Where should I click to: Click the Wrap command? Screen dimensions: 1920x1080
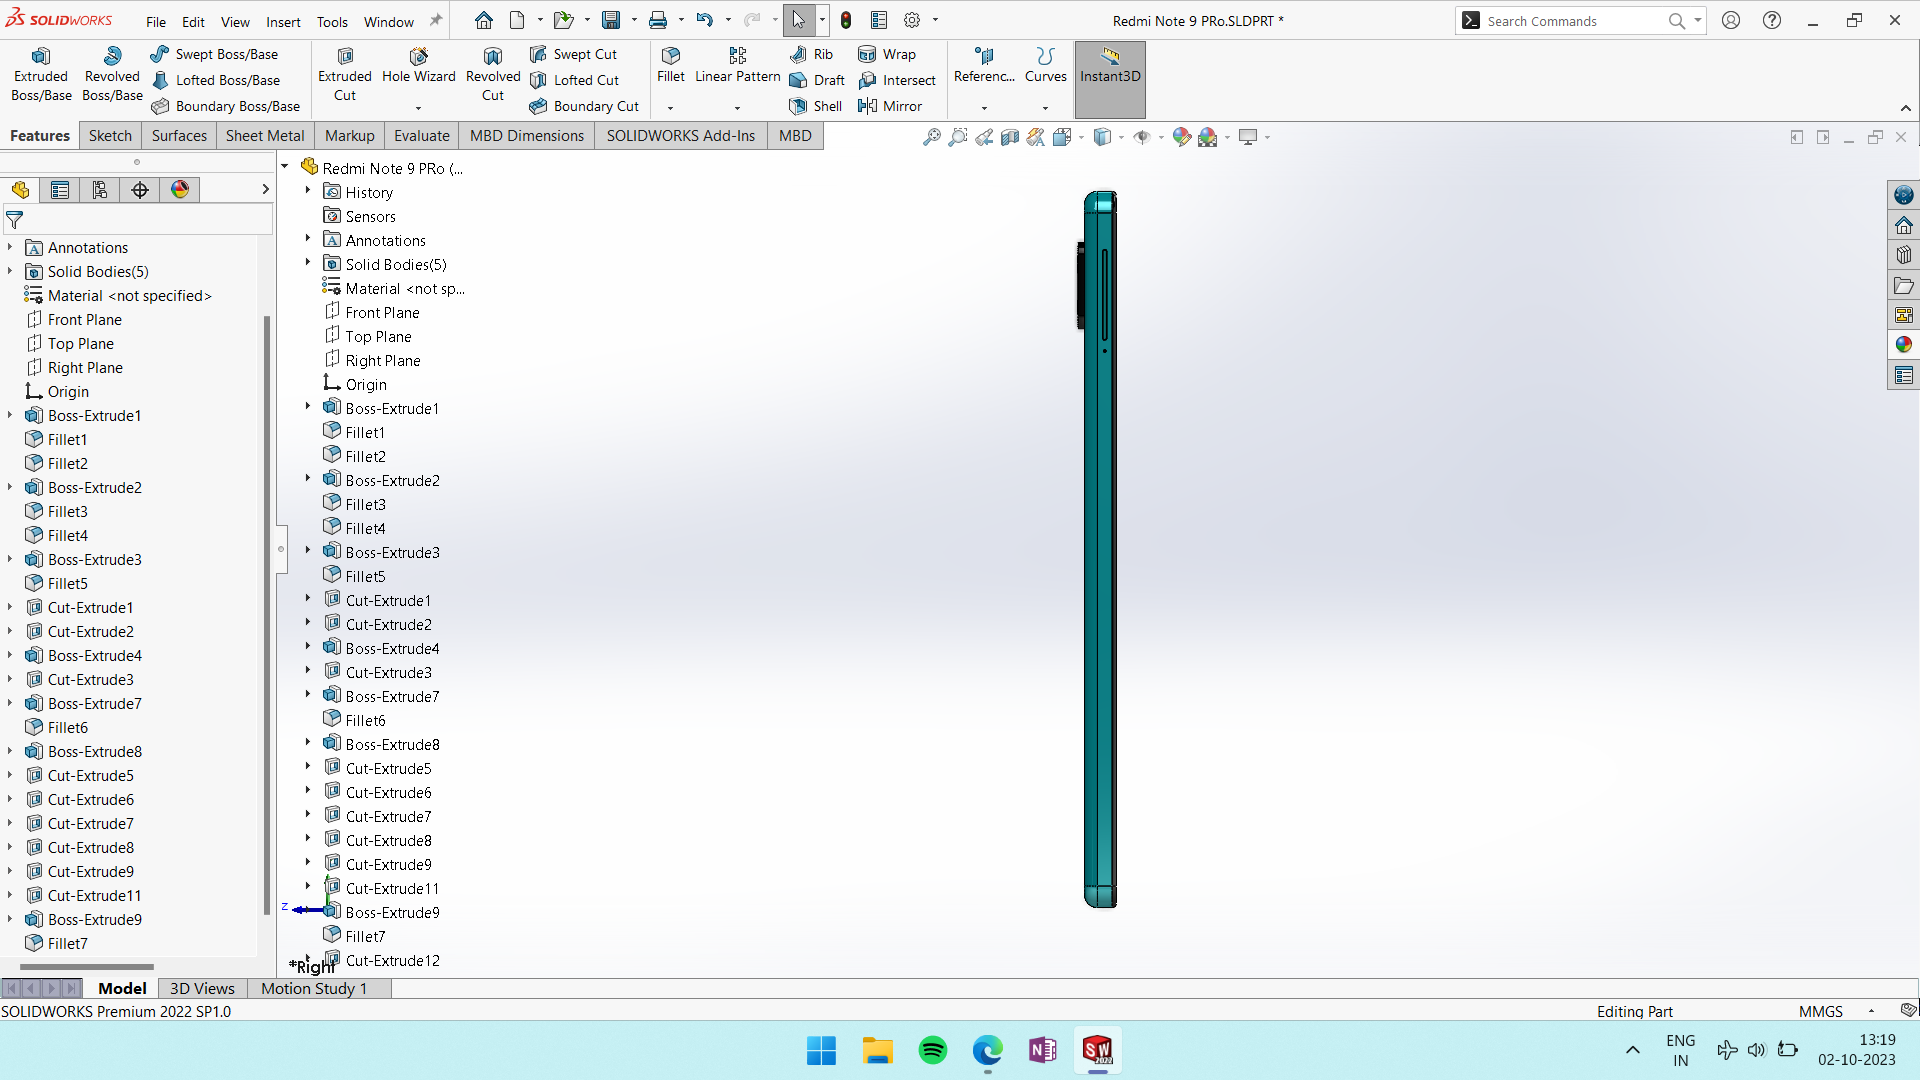point(887,54)
